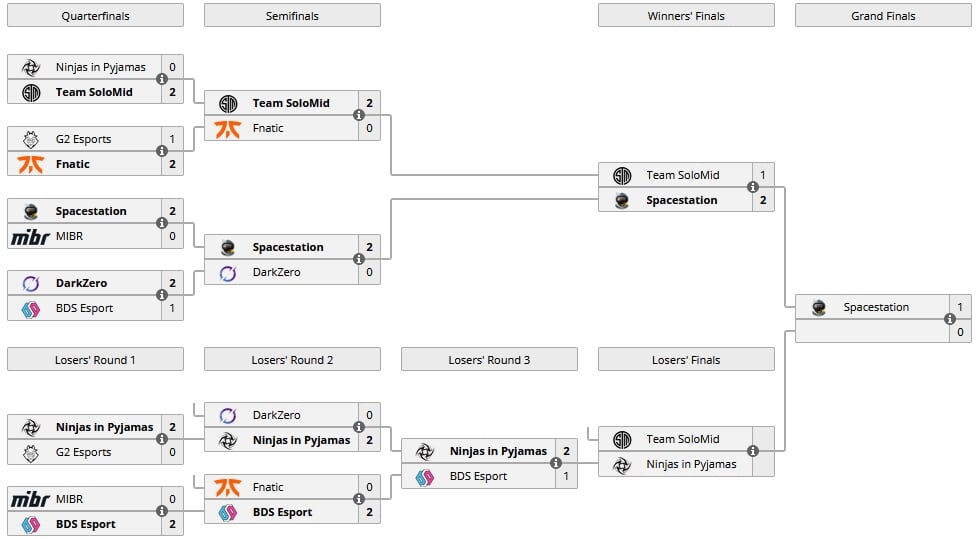Select the Losers' Round 3 header
Image resolution: width=980 pixels, height=539 pixels.
click(x=489, y=360)
